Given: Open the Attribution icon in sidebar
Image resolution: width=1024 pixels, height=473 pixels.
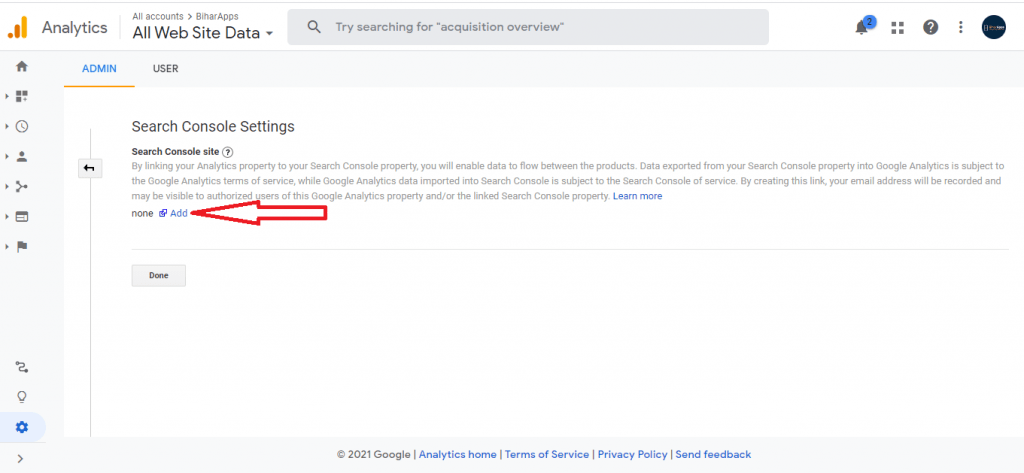Looking at the screenshot, I should [22, 367].
